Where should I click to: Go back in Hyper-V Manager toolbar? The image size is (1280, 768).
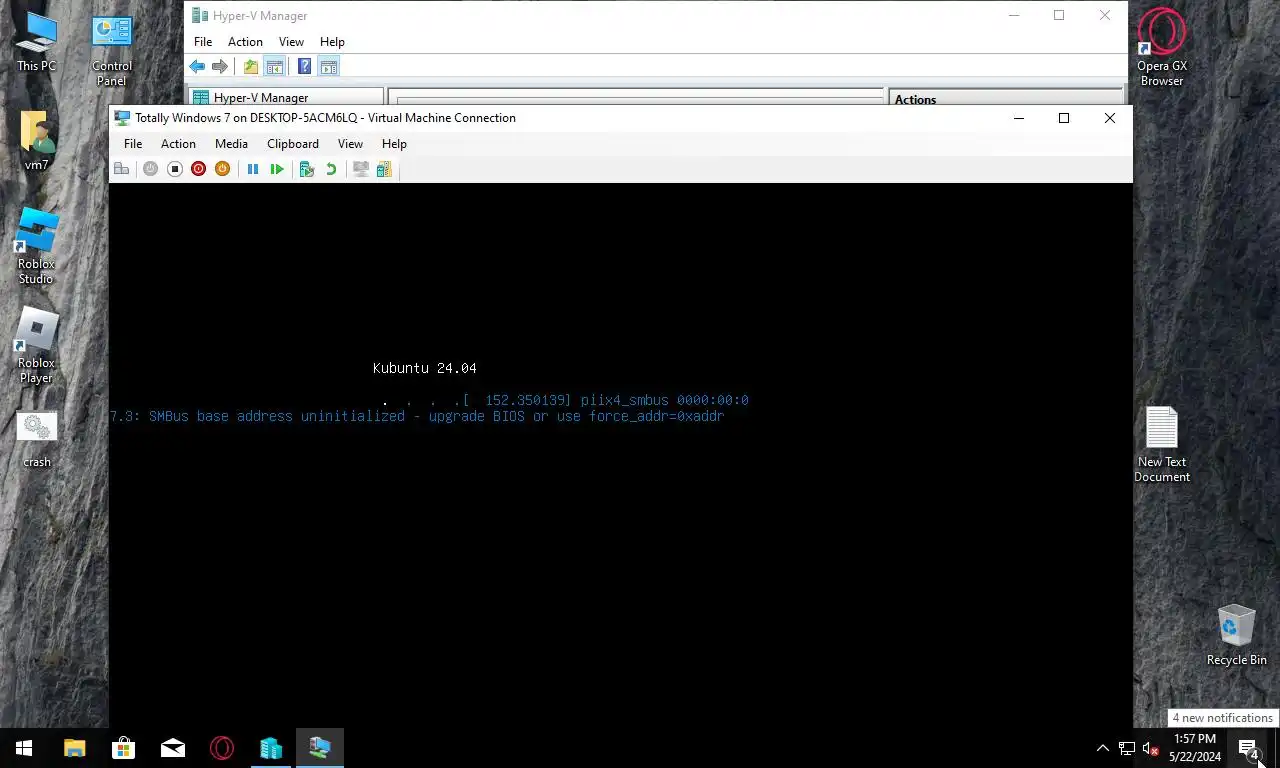(197, 67)
